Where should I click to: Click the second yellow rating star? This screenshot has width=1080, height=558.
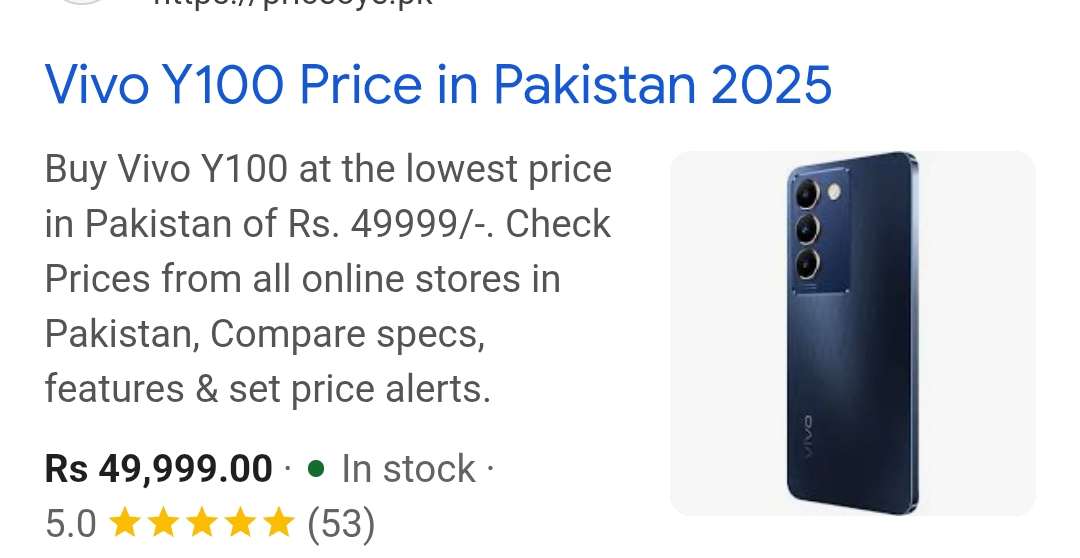[163, 522]
